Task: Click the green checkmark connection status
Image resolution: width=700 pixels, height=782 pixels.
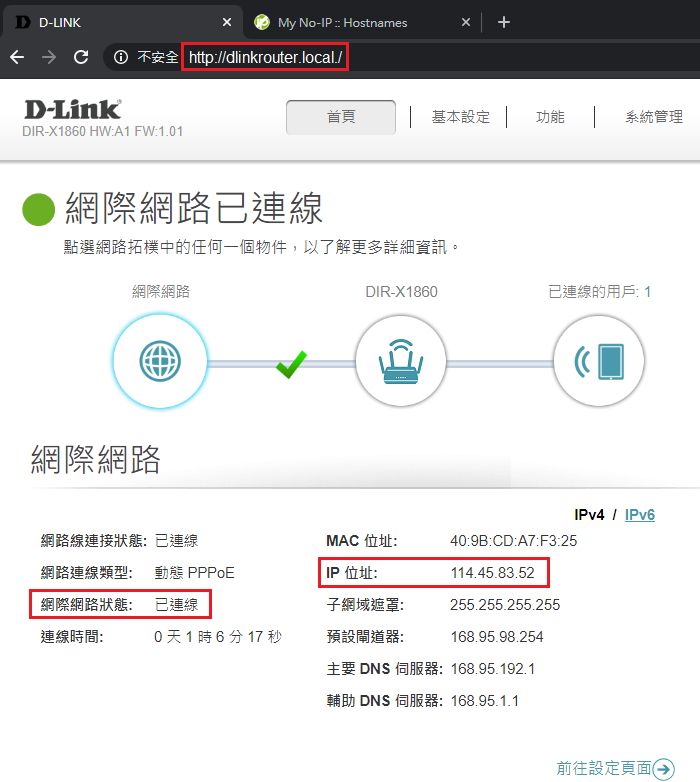Action: 291,365
